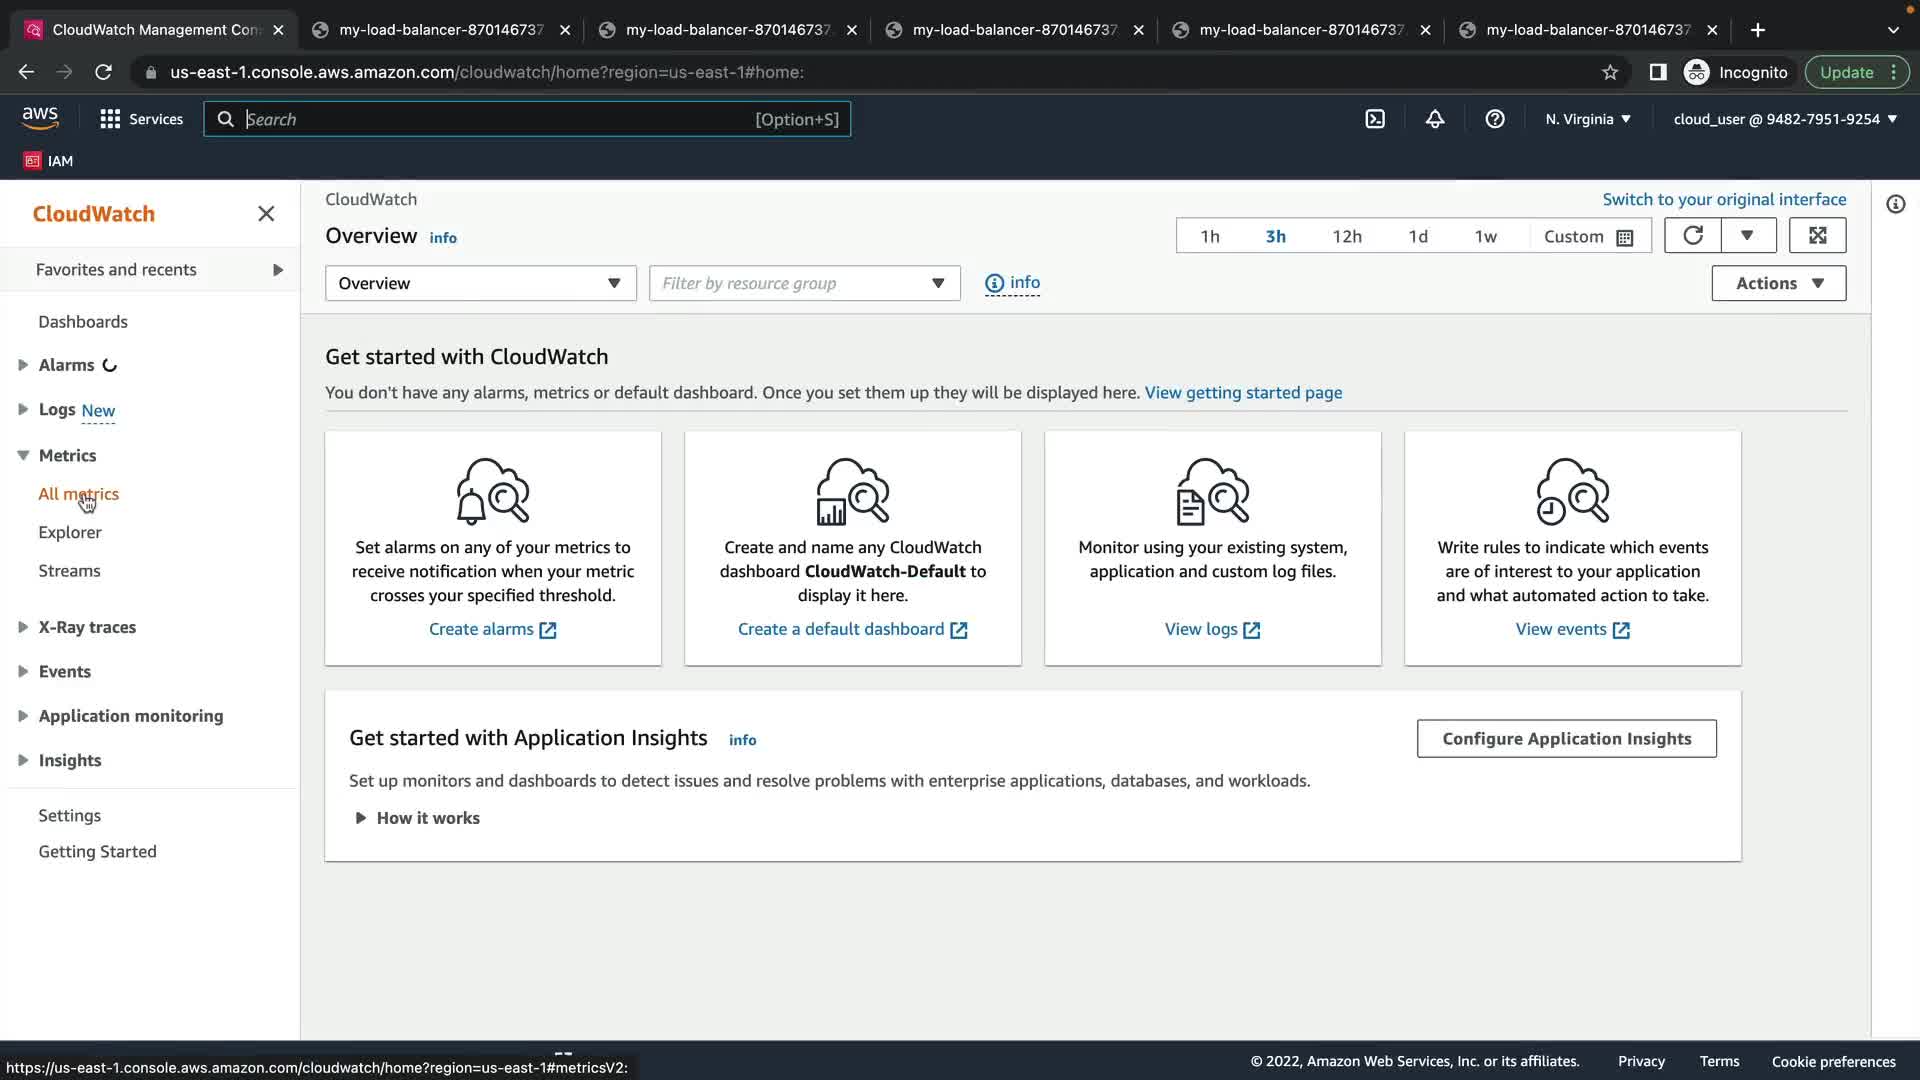Select the 1h time range
Viewport: 1920px width, 1080px height.
1210,237
